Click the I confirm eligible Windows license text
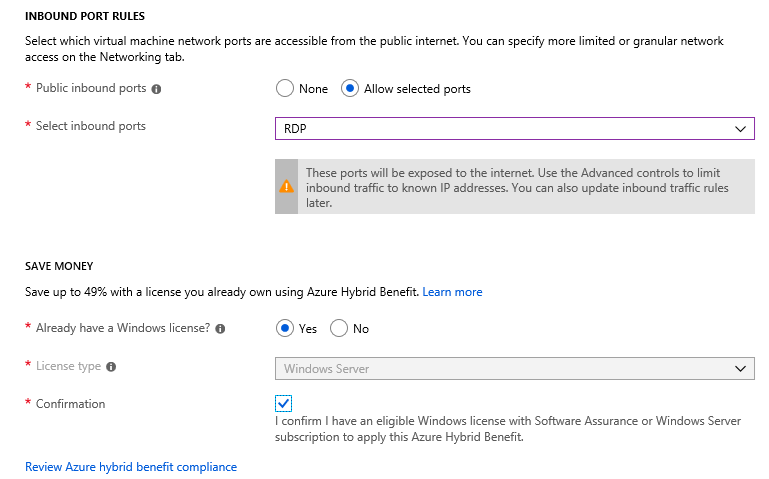 point(508,429)
